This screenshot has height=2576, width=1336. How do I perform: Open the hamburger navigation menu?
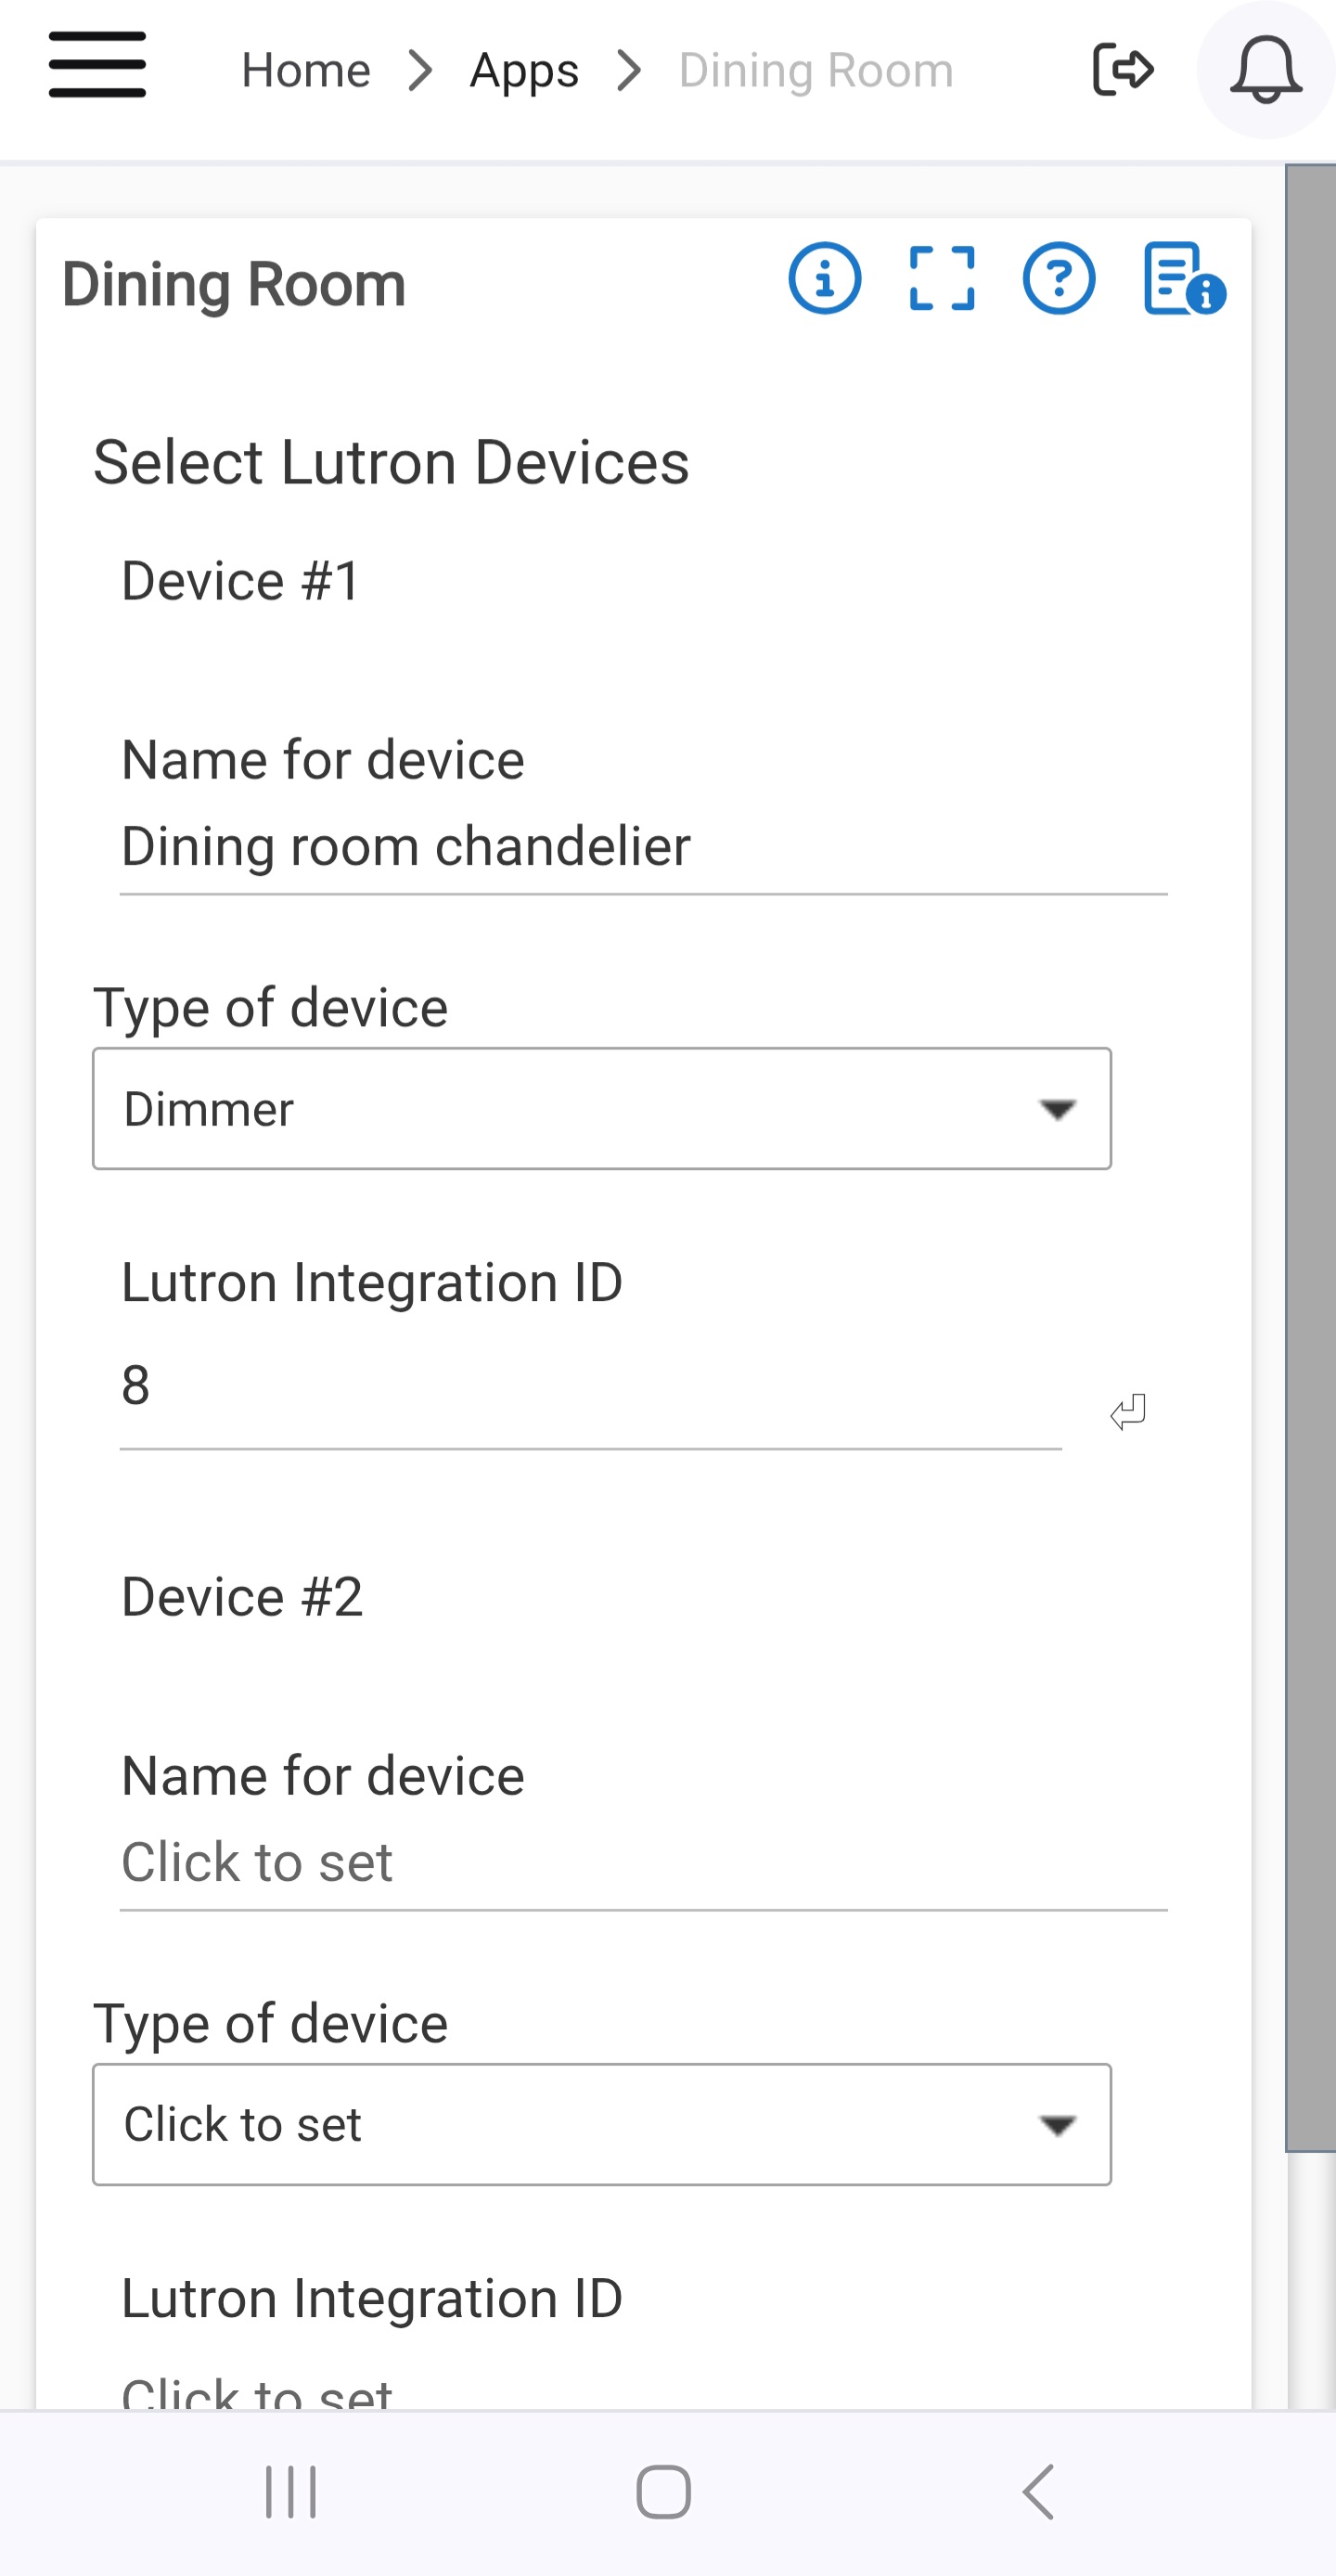tap(97, 65)
